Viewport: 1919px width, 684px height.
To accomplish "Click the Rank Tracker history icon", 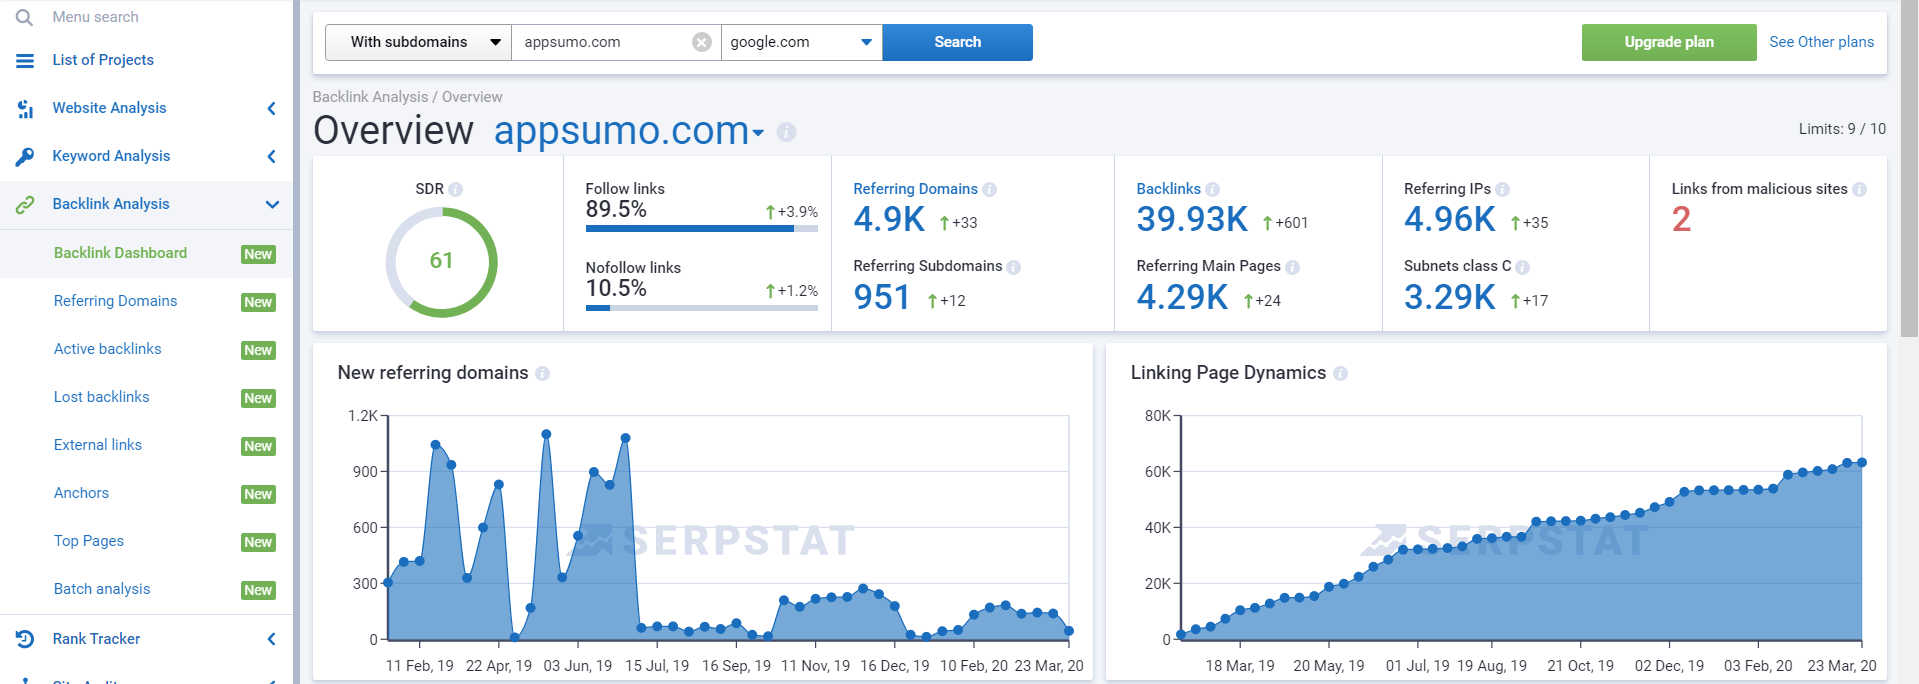I will tap(25, 639).
